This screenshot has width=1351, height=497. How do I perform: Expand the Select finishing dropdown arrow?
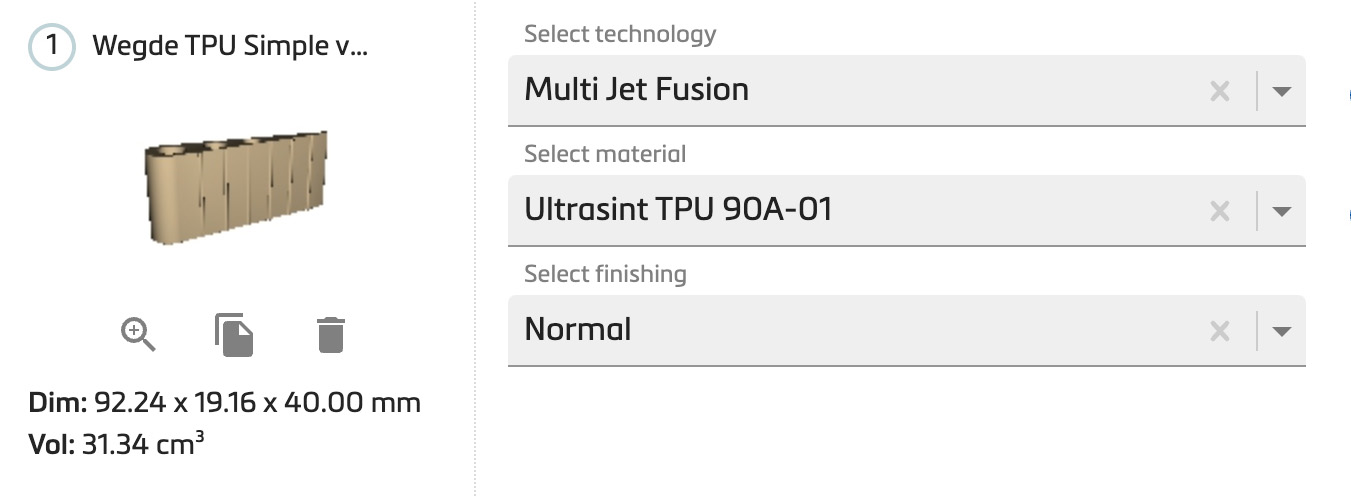(x=1281, y=331)
